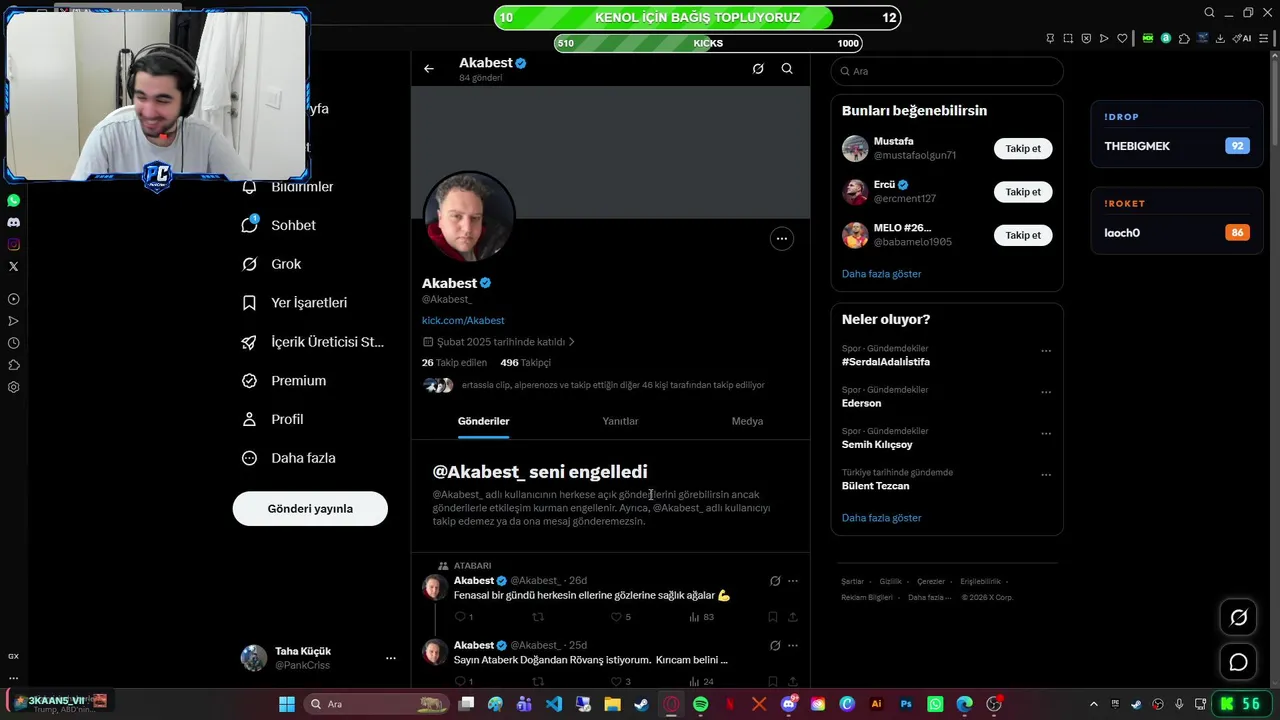Expand the Daha fazla menu

coord(289,458)
